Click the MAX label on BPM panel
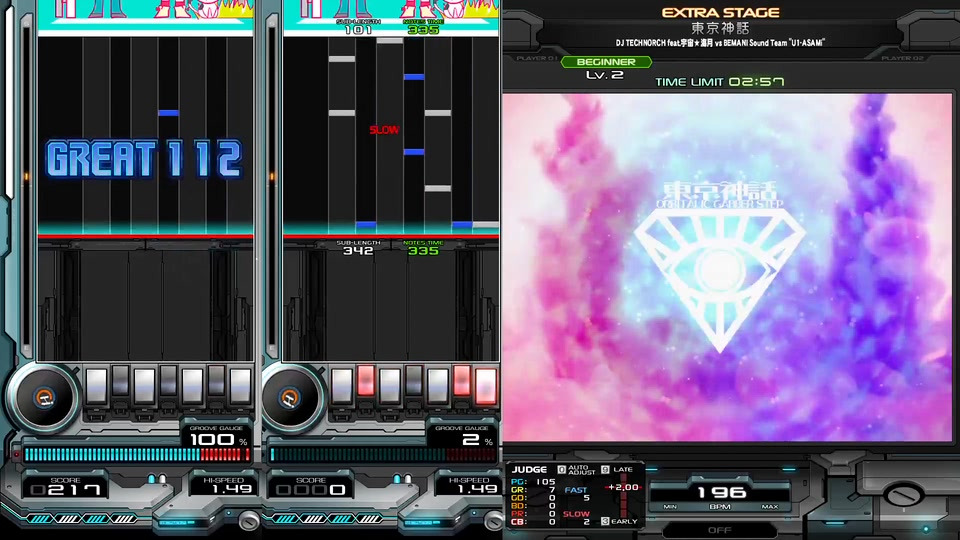 [x=770, y=507]
